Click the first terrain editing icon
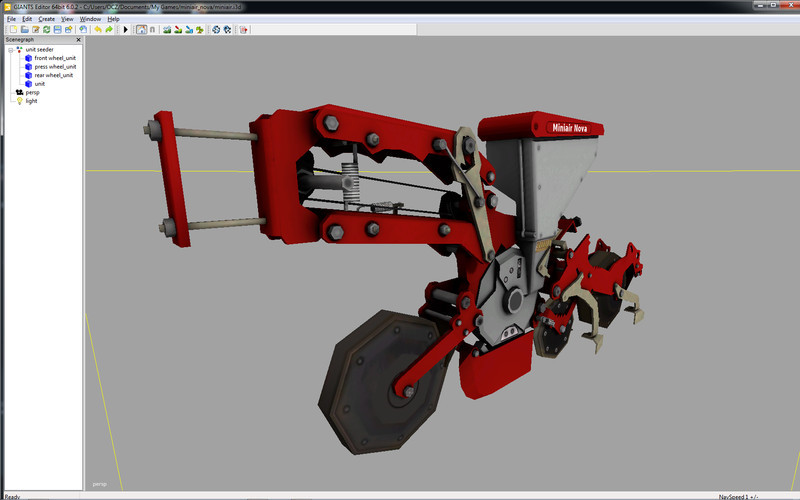Image resolution: width=800 pixels, height=500 pixels. pyautogui.click(x=167, y=29)
